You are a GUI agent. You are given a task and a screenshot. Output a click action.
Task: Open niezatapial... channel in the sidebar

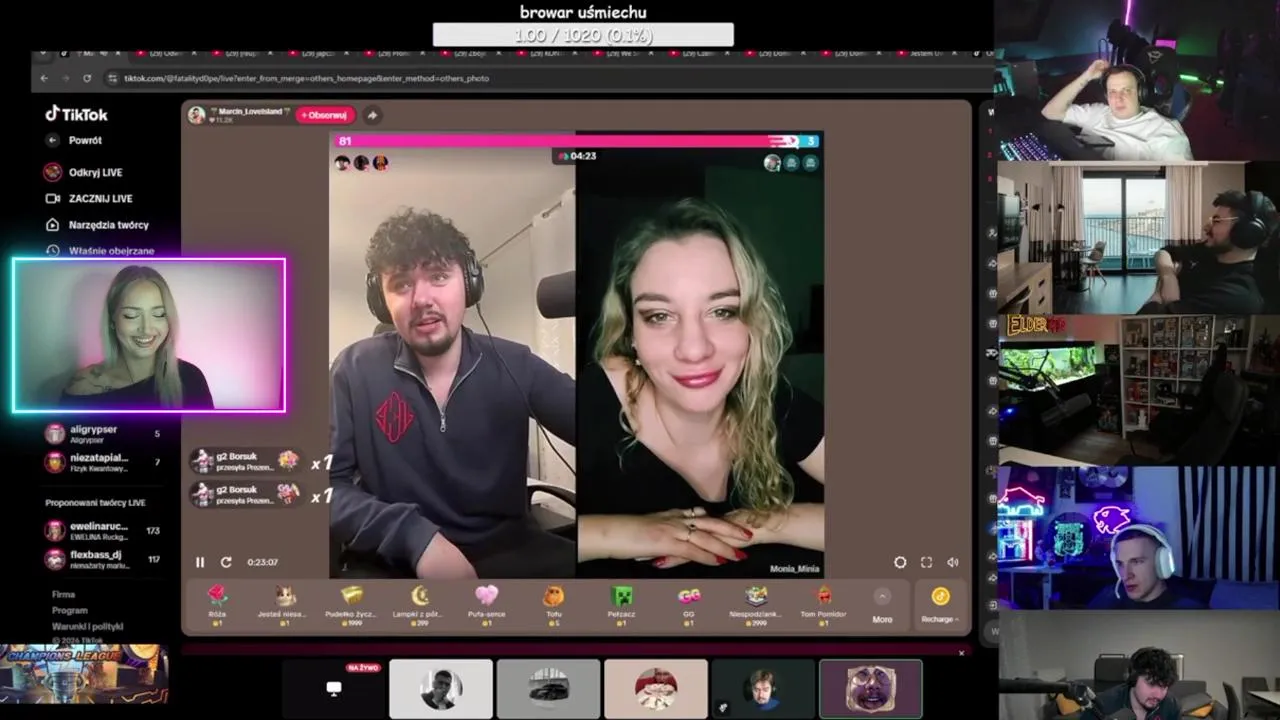tap(102, 462)
